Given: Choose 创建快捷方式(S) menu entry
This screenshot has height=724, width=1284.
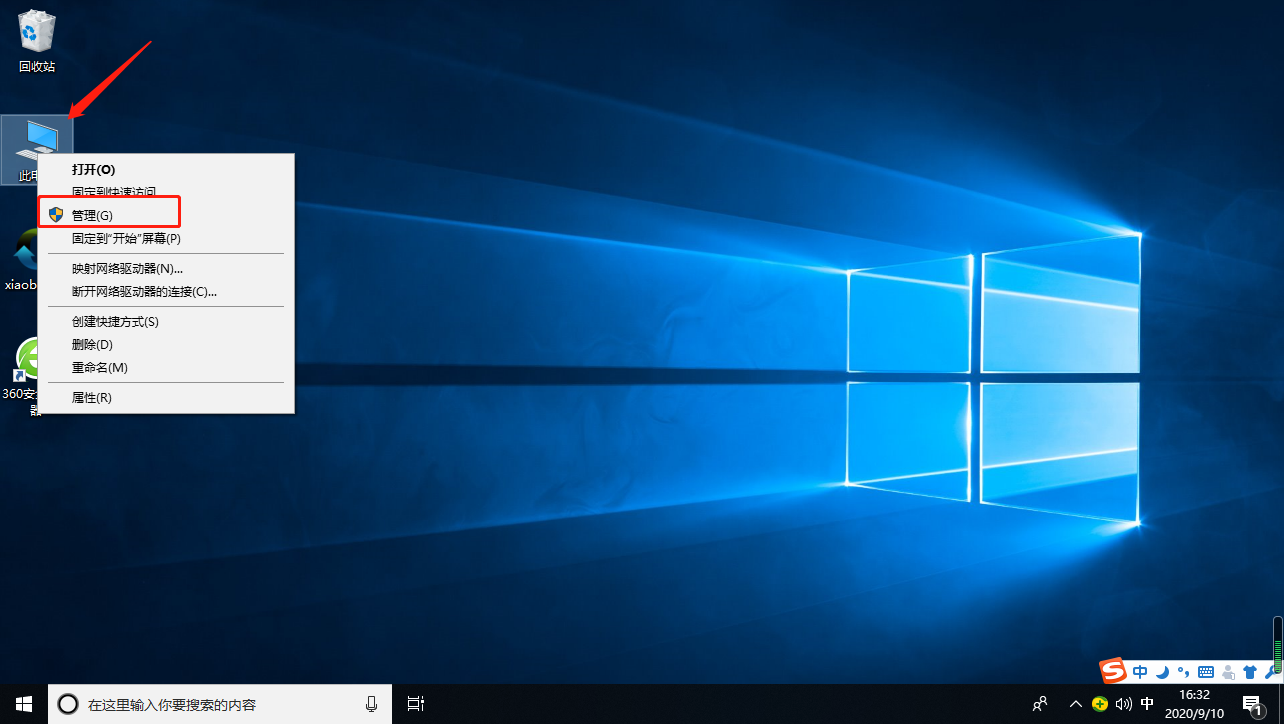Looking at the screenshot, I should point(166,321).
